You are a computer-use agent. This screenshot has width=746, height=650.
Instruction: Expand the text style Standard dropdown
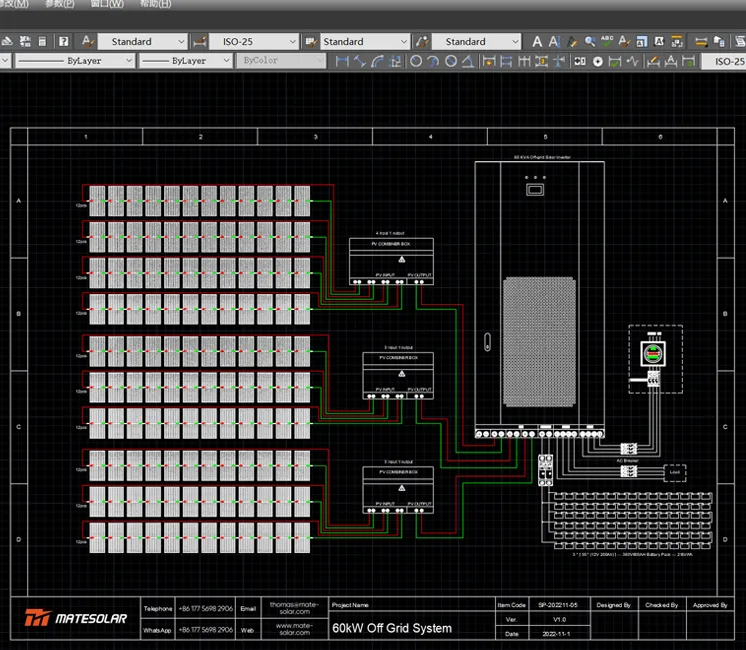181,42
